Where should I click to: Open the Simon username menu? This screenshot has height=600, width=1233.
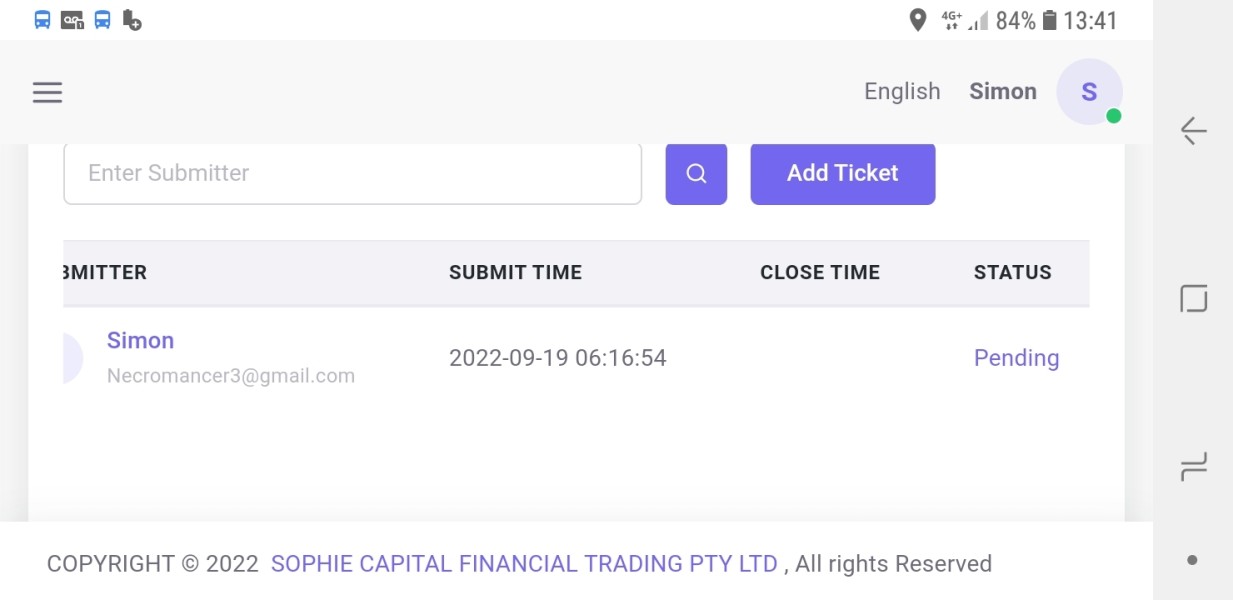(1002, 92)
